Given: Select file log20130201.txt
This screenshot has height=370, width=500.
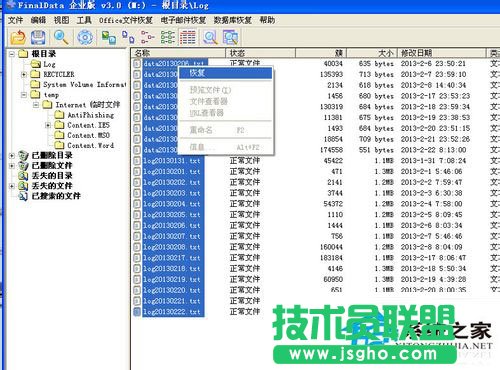Looking at the screenshot, I should [x=172, y=172].
